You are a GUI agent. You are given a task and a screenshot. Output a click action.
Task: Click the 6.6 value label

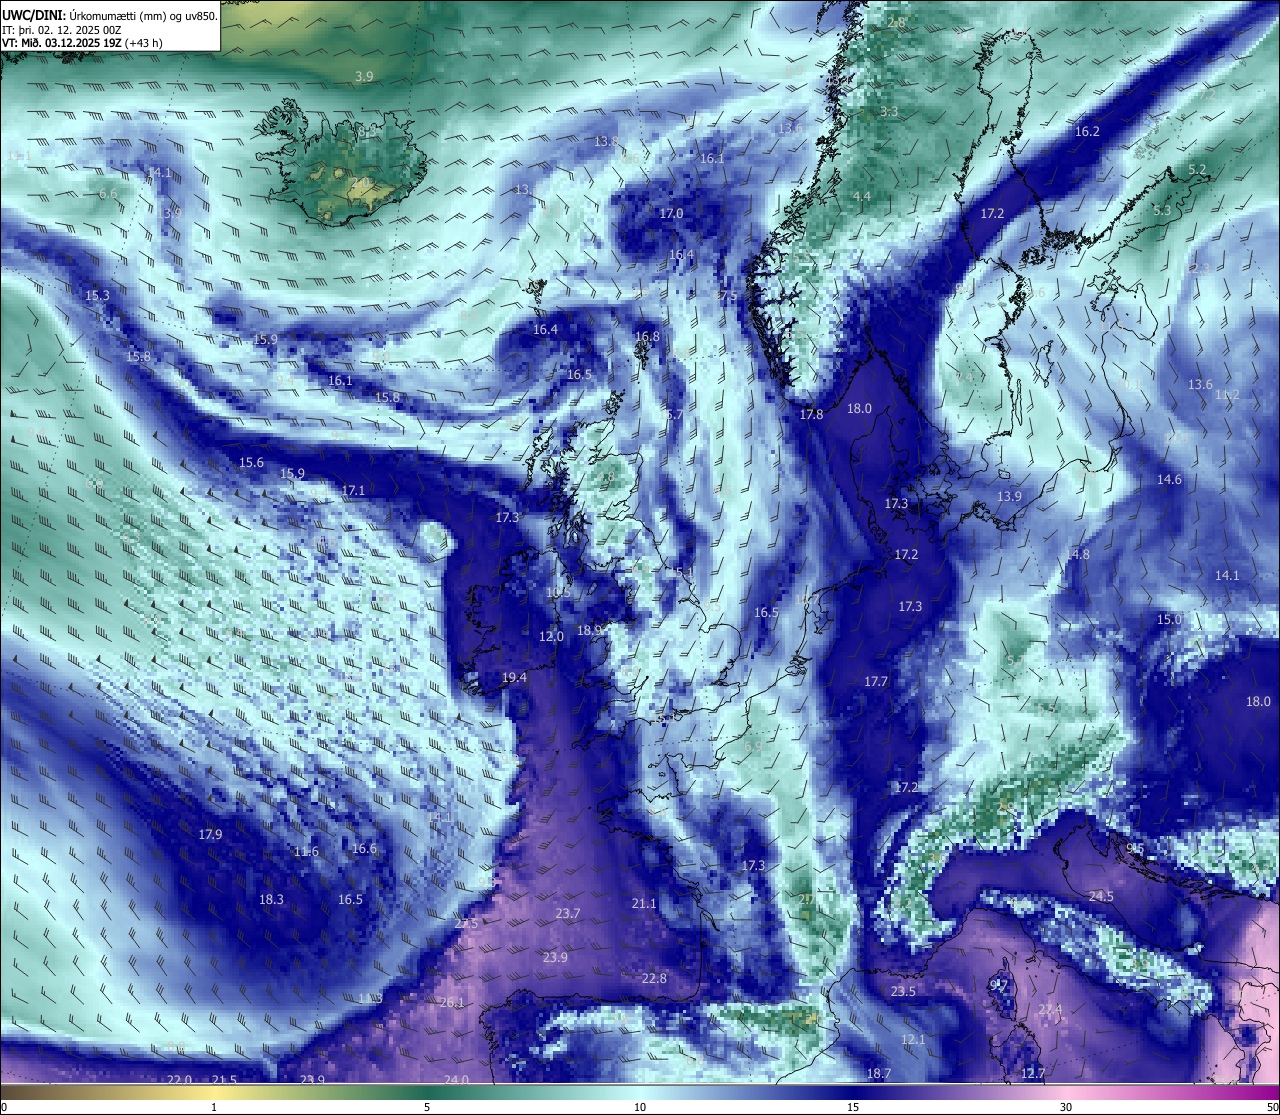point(108,193)
